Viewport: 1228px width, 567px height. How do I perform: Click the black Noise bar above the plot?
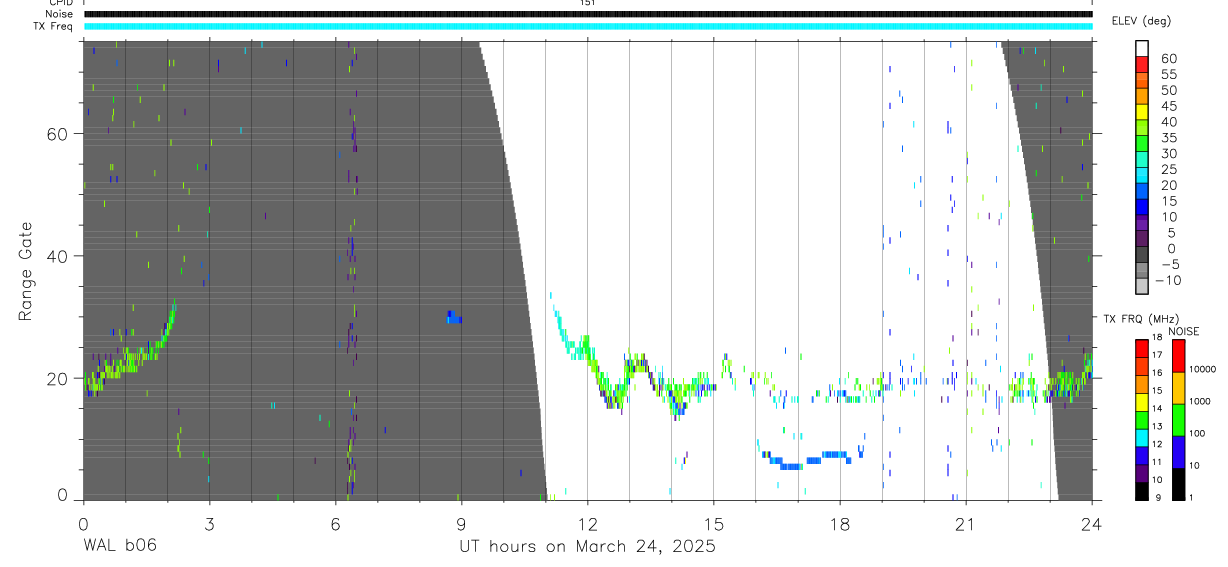click(587, 14)
